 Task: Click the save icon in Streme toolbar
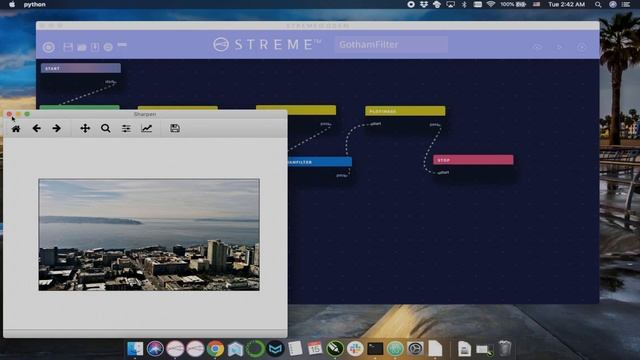(x=68, y=47)
